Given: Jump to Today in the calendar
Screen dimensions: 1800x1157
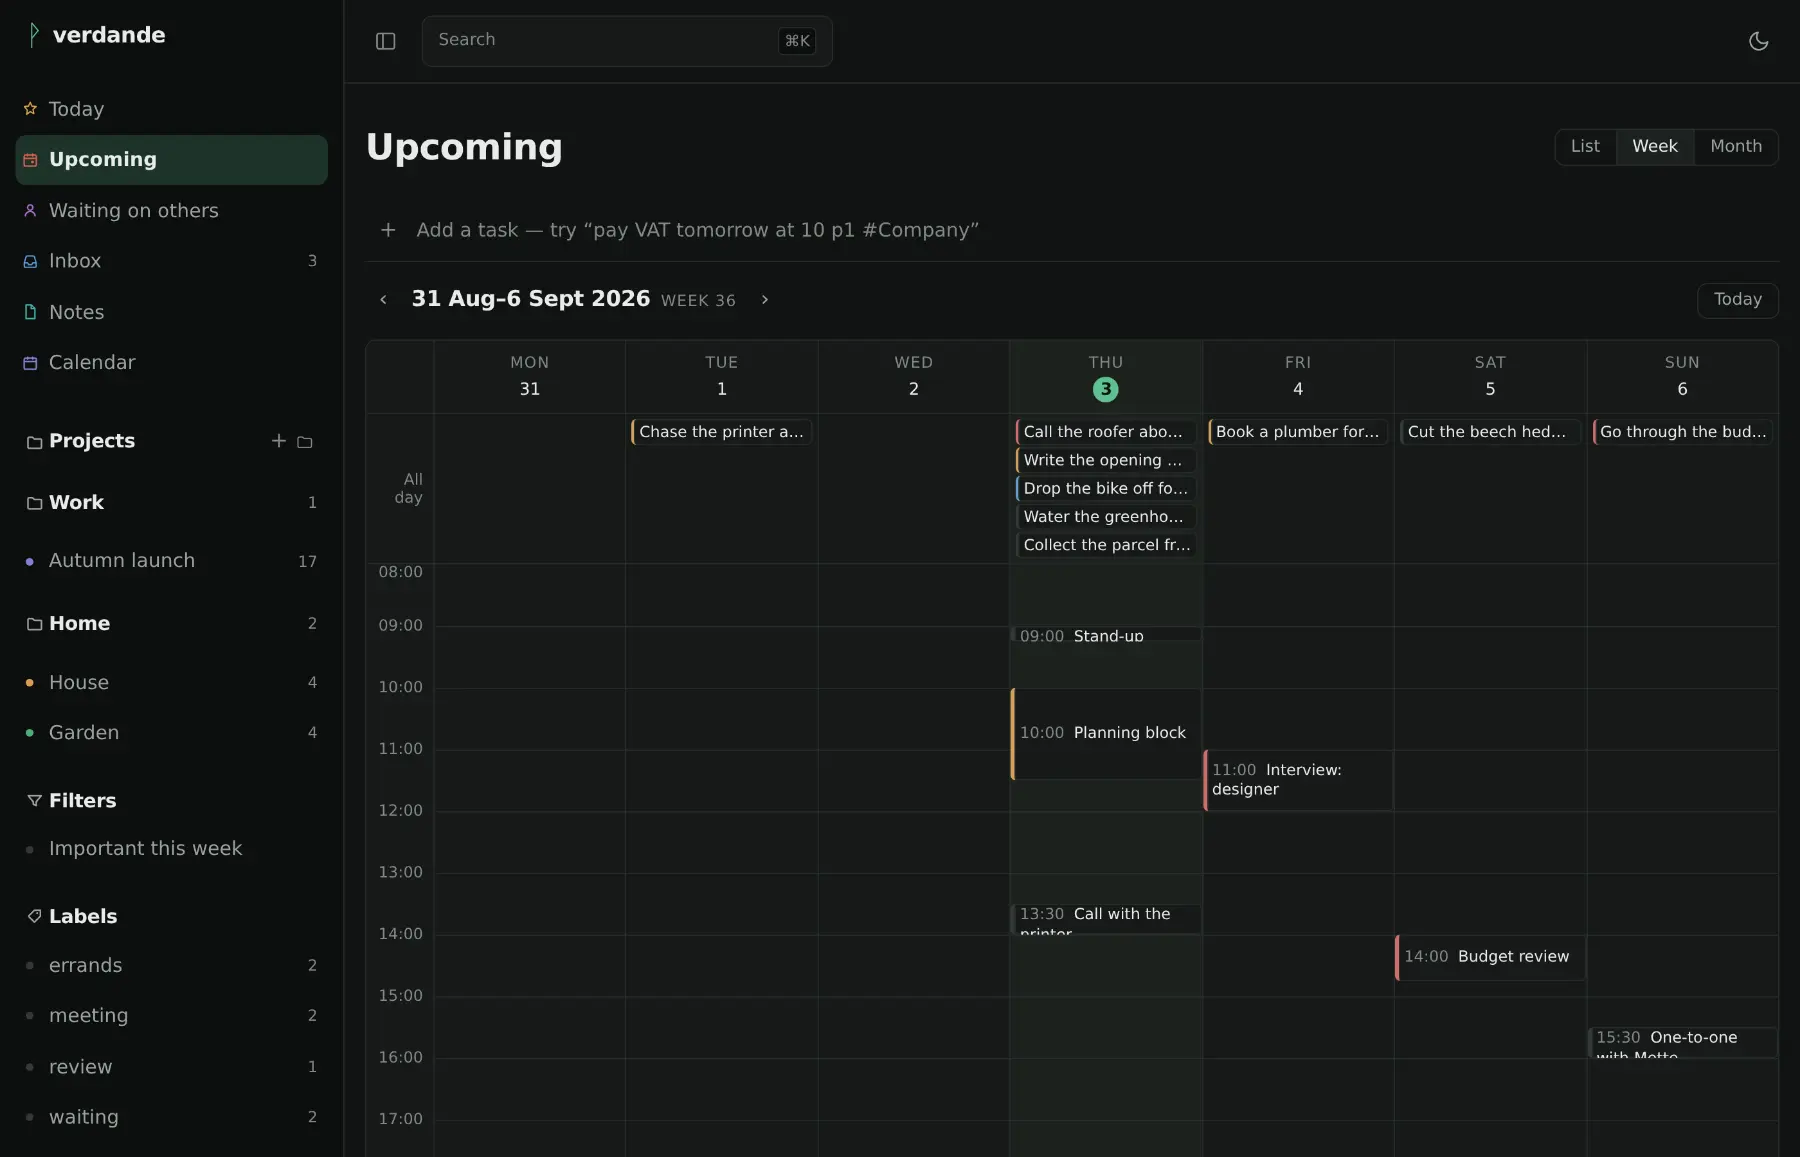Looking at the screenshot, I should click(1738, 300).
